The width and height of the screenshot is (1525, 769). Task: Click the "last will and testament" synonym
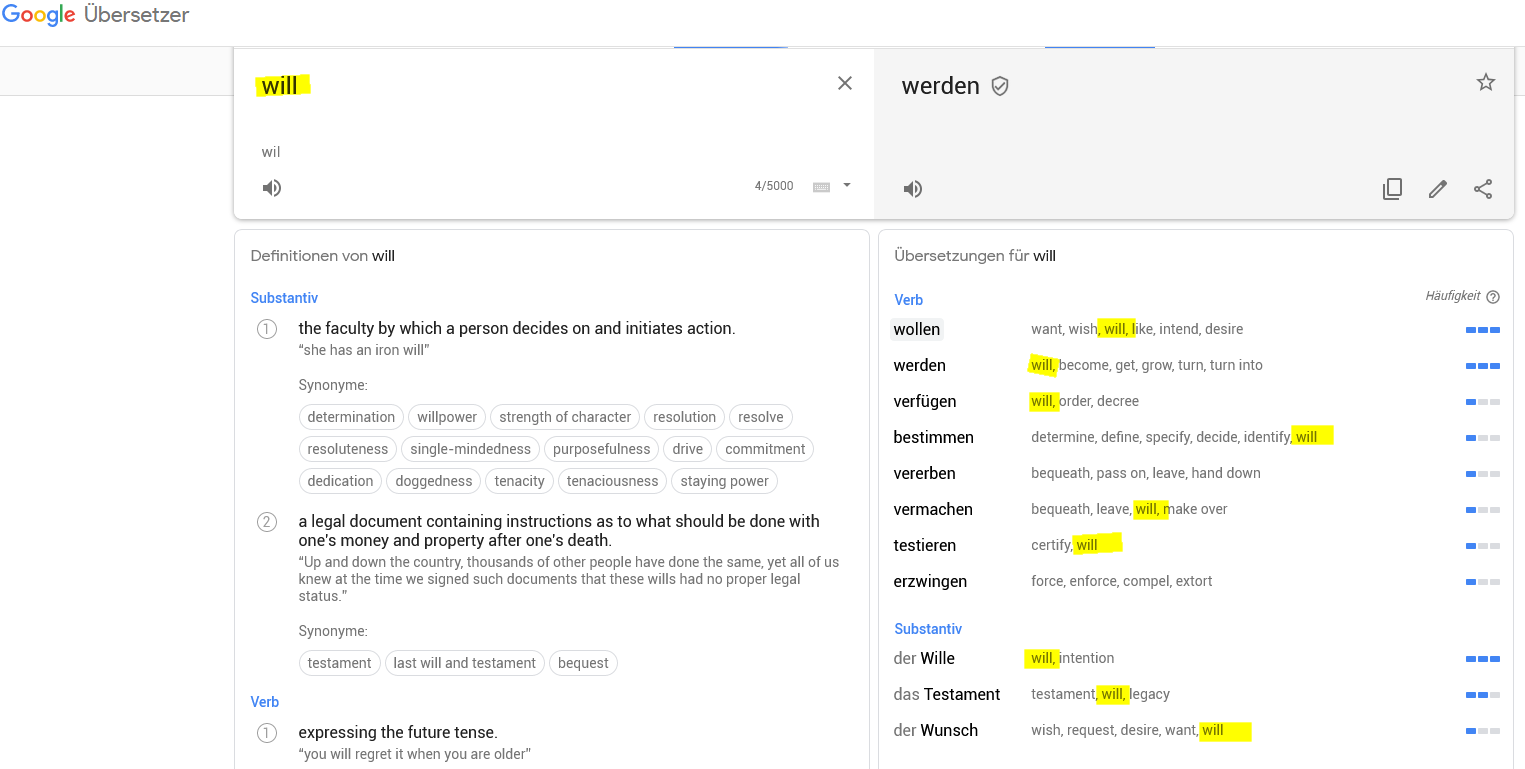point(464,663)
